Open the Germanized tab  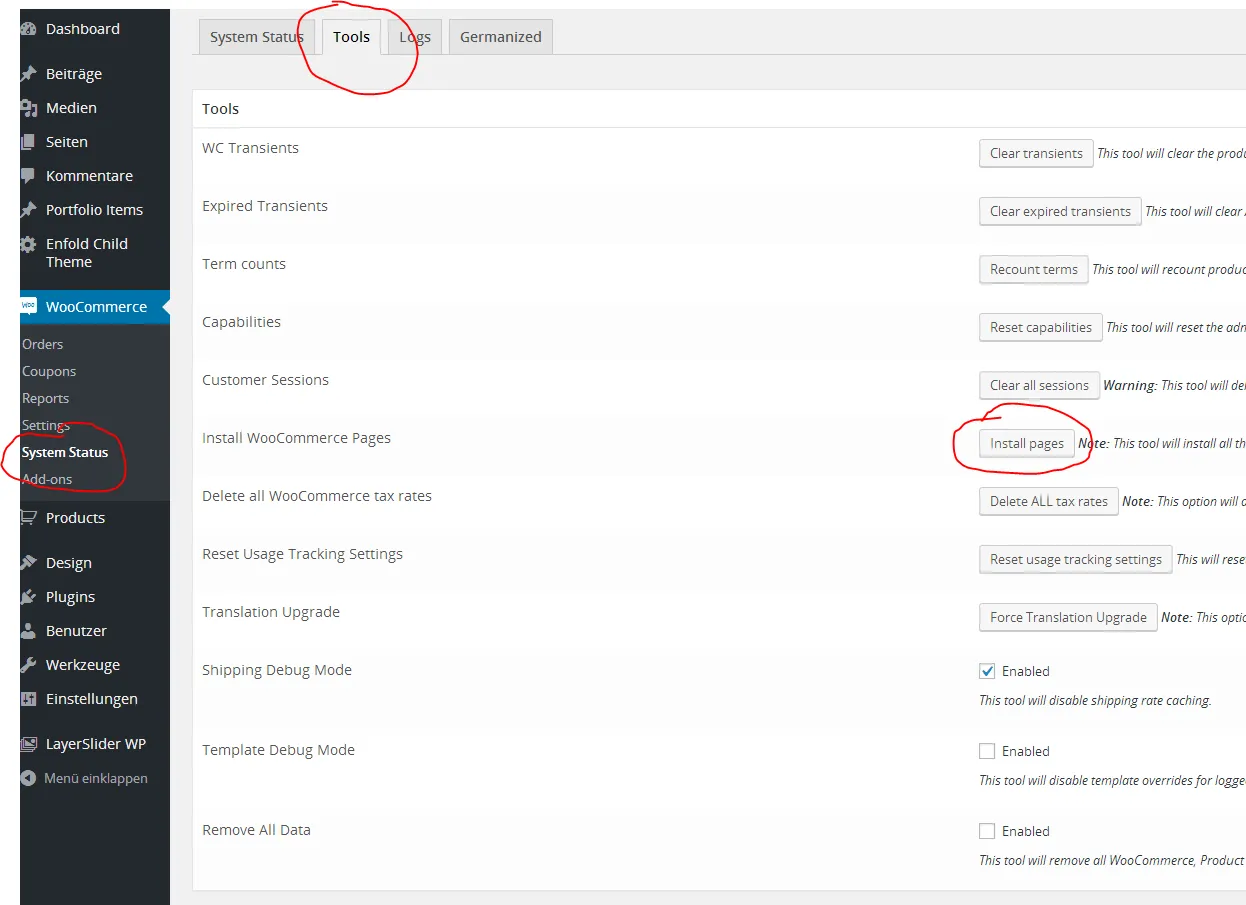pos(501,37)
